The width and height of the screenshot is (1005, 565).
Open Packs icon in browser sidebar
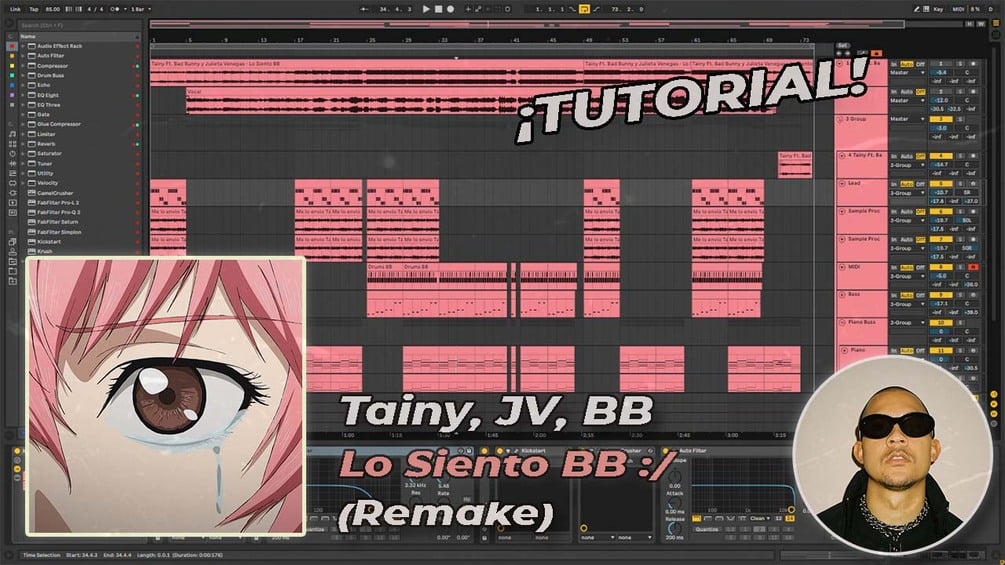click(12, 242)
